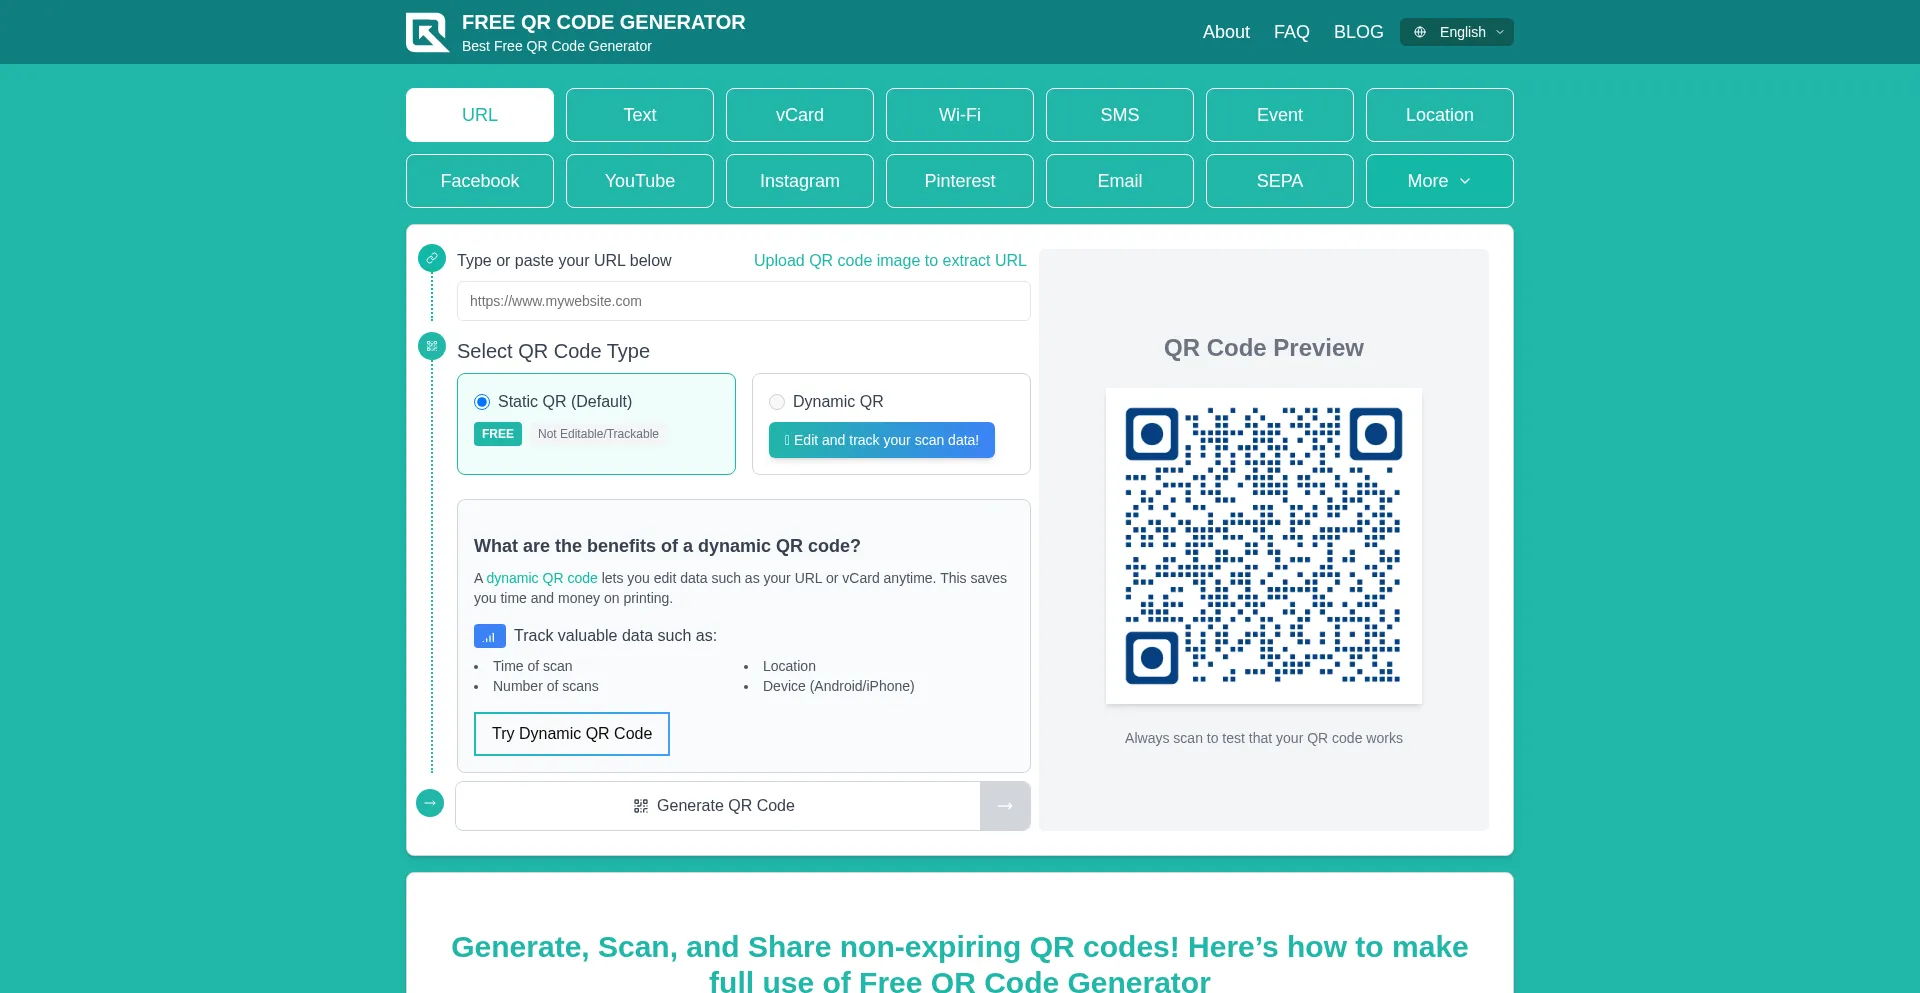Click 'What are the benefits' heading
Image resolution: width=1920 pixels, height=993 pixels.
[x=667, y=546]
